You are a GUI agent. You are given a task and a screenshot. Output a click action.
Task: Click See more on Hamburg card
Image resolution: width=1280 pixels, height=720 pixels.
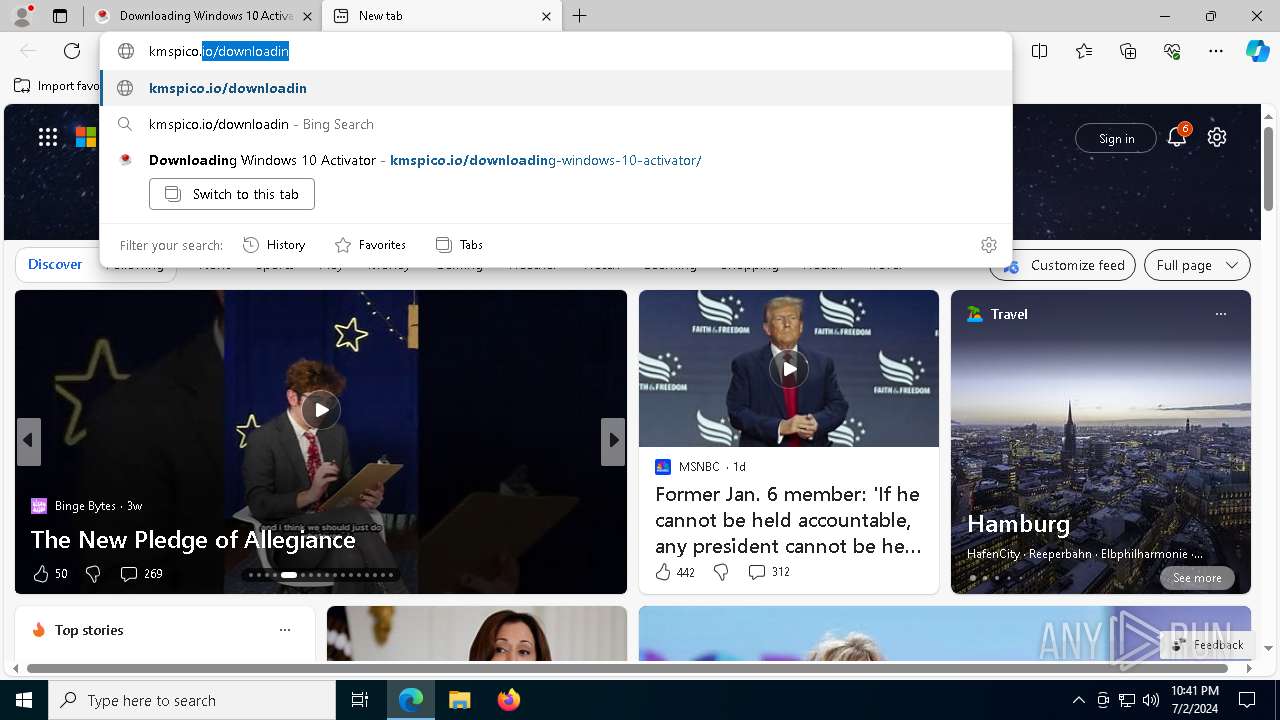pos(1197,578)
